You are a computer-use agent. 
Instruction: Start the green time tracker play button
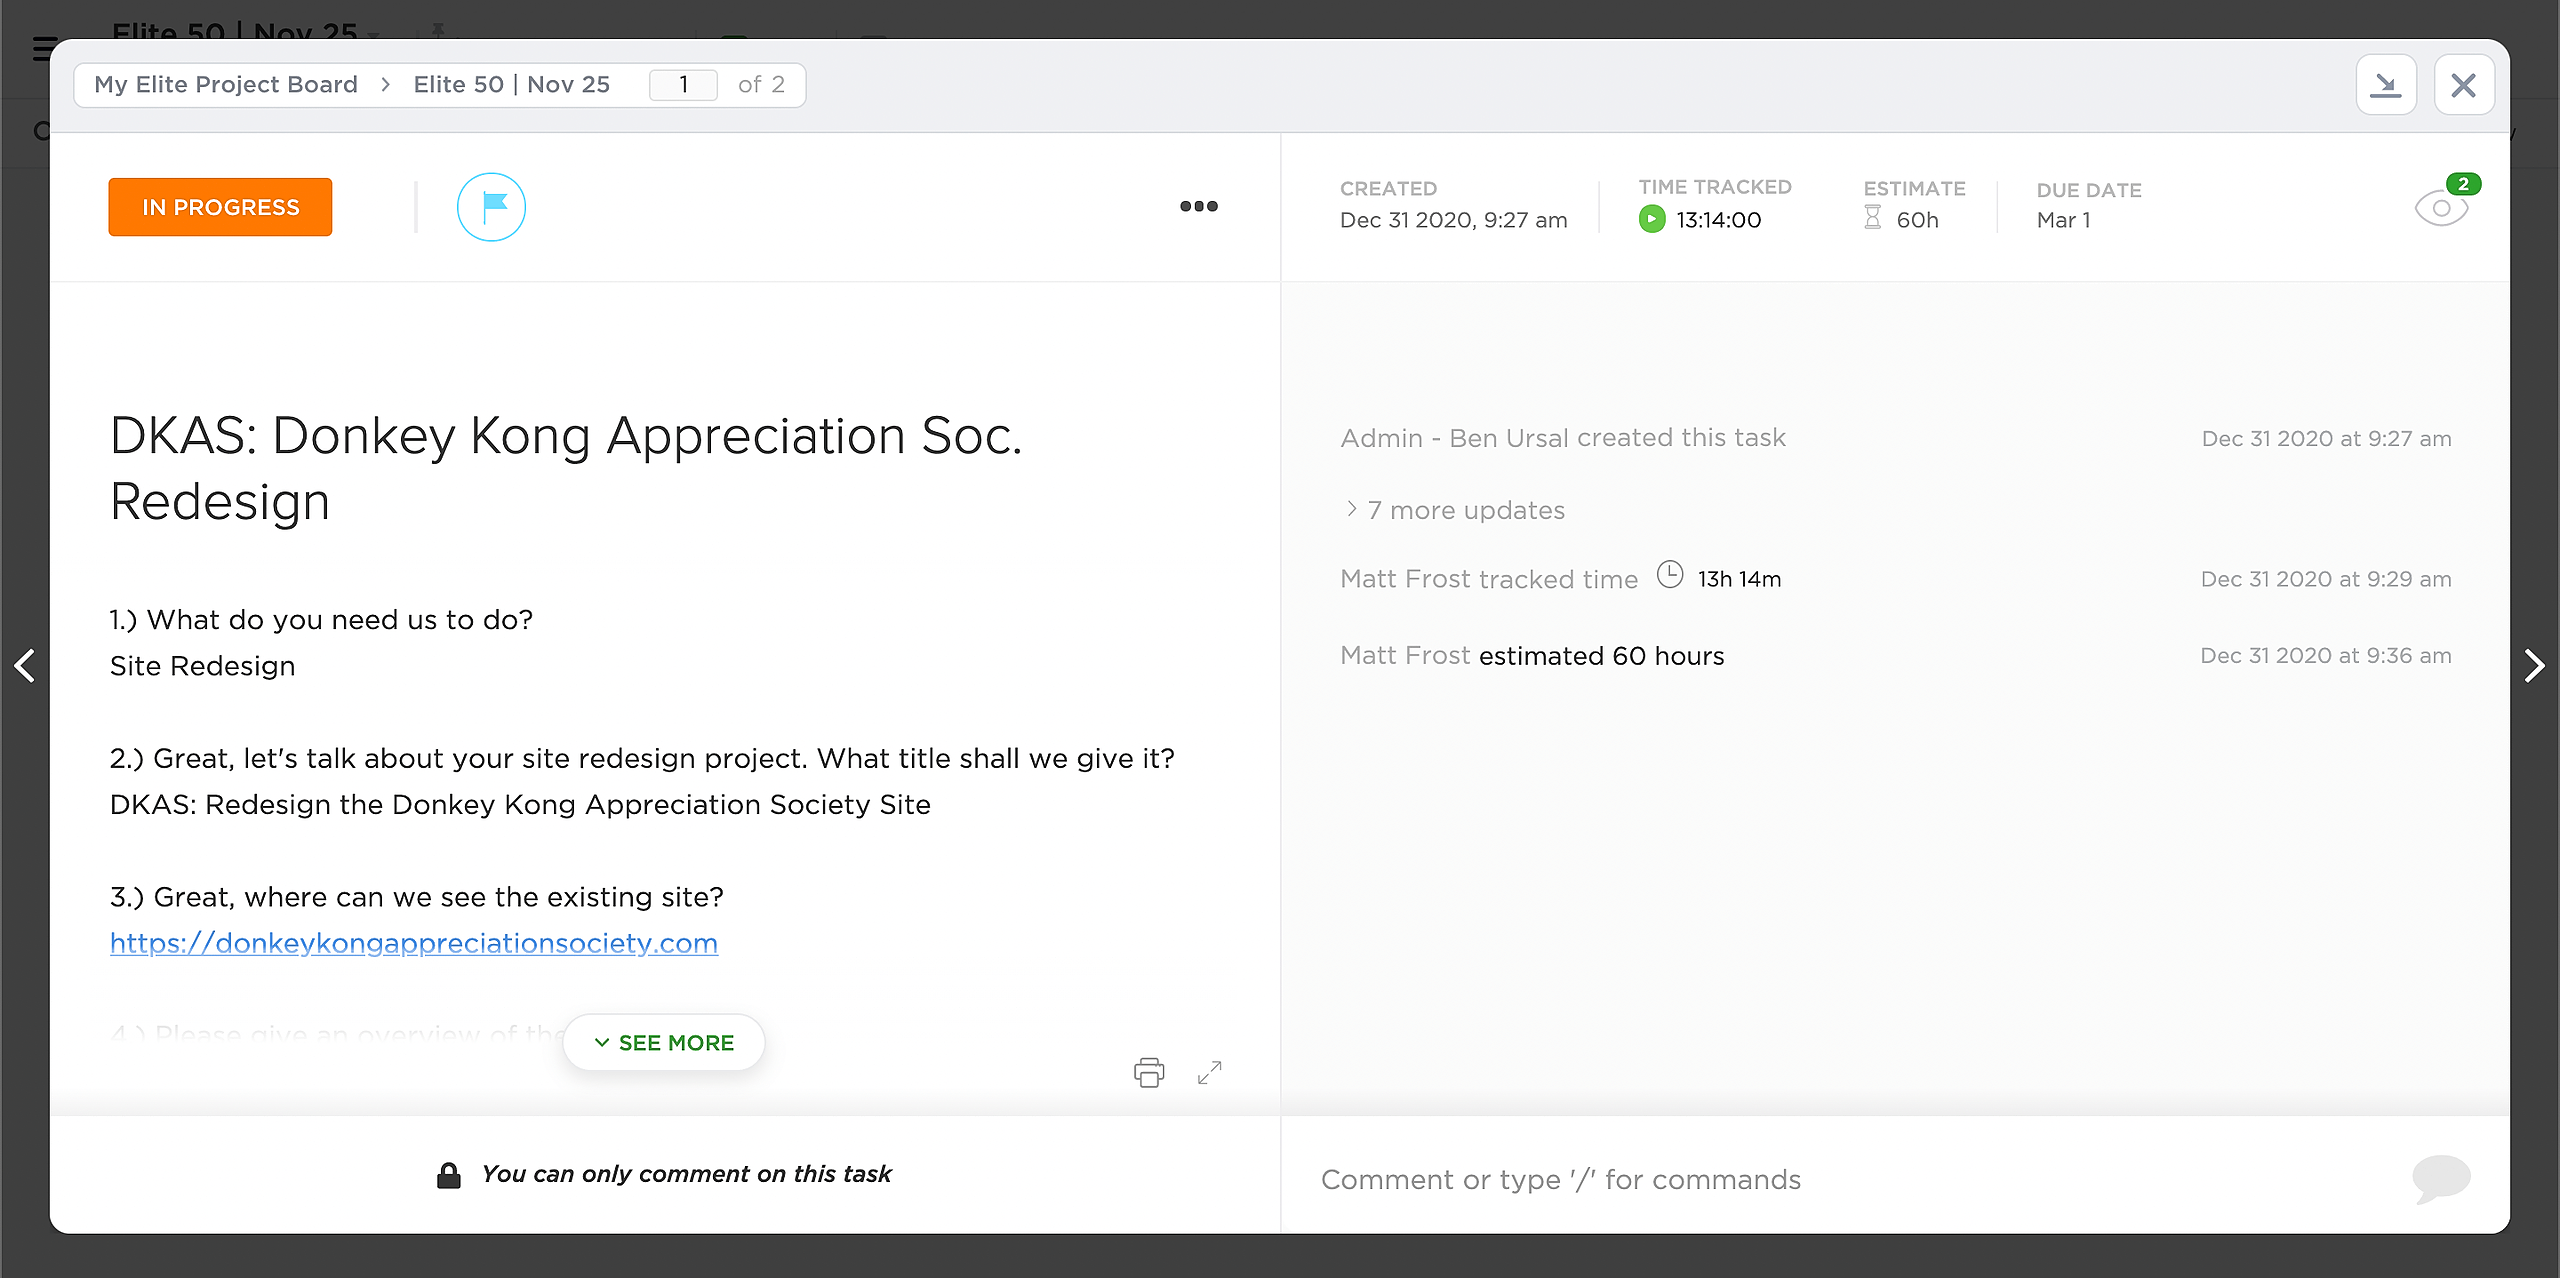point(1652,219)
